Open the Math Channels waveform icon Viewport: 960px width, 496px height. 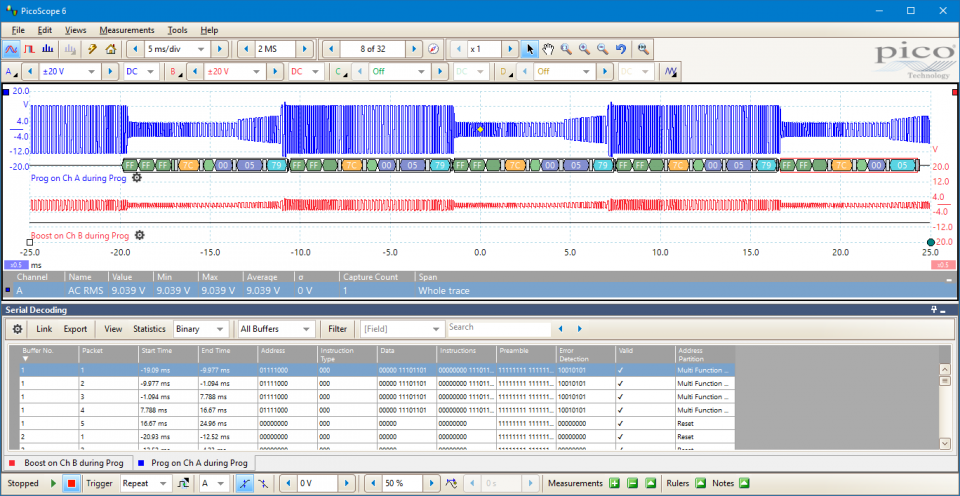(672, 72)
